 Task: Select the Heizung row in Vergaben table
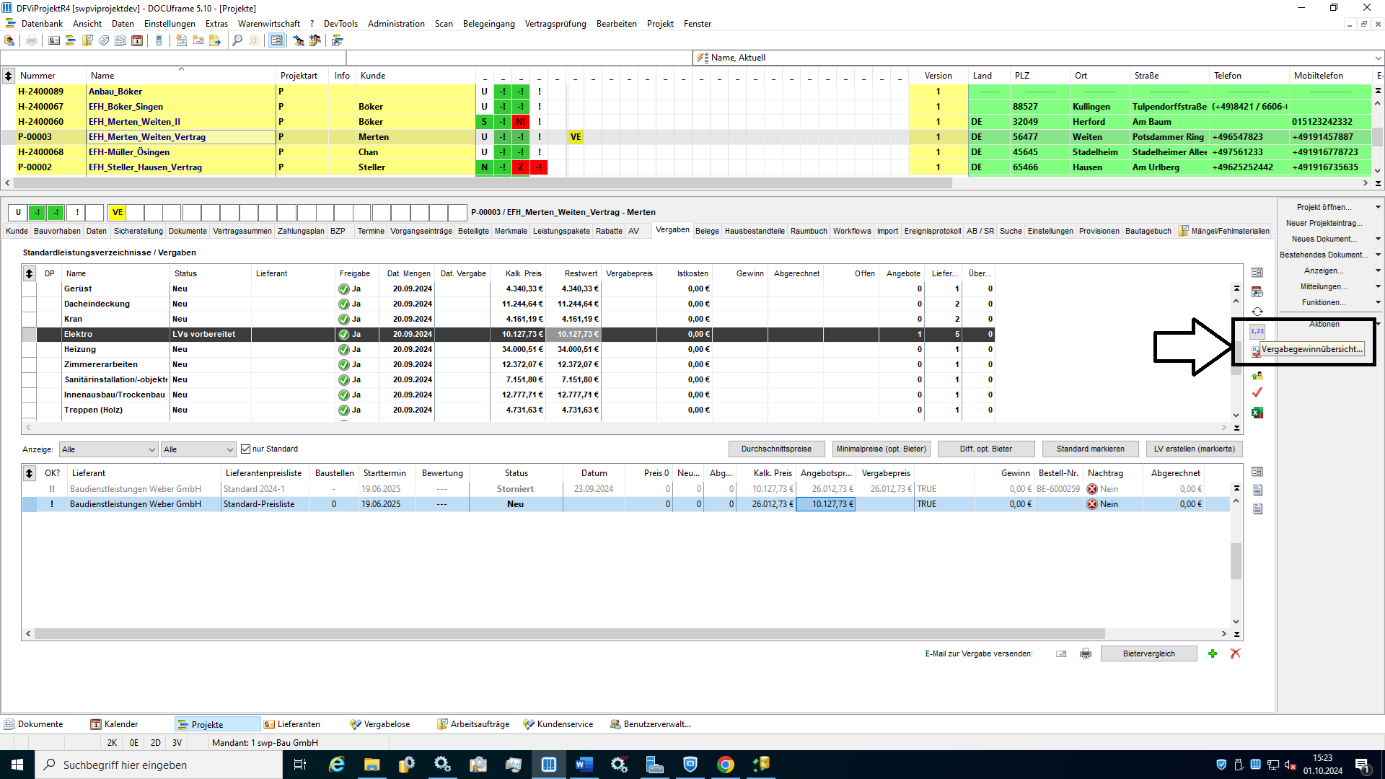(508, 349)
